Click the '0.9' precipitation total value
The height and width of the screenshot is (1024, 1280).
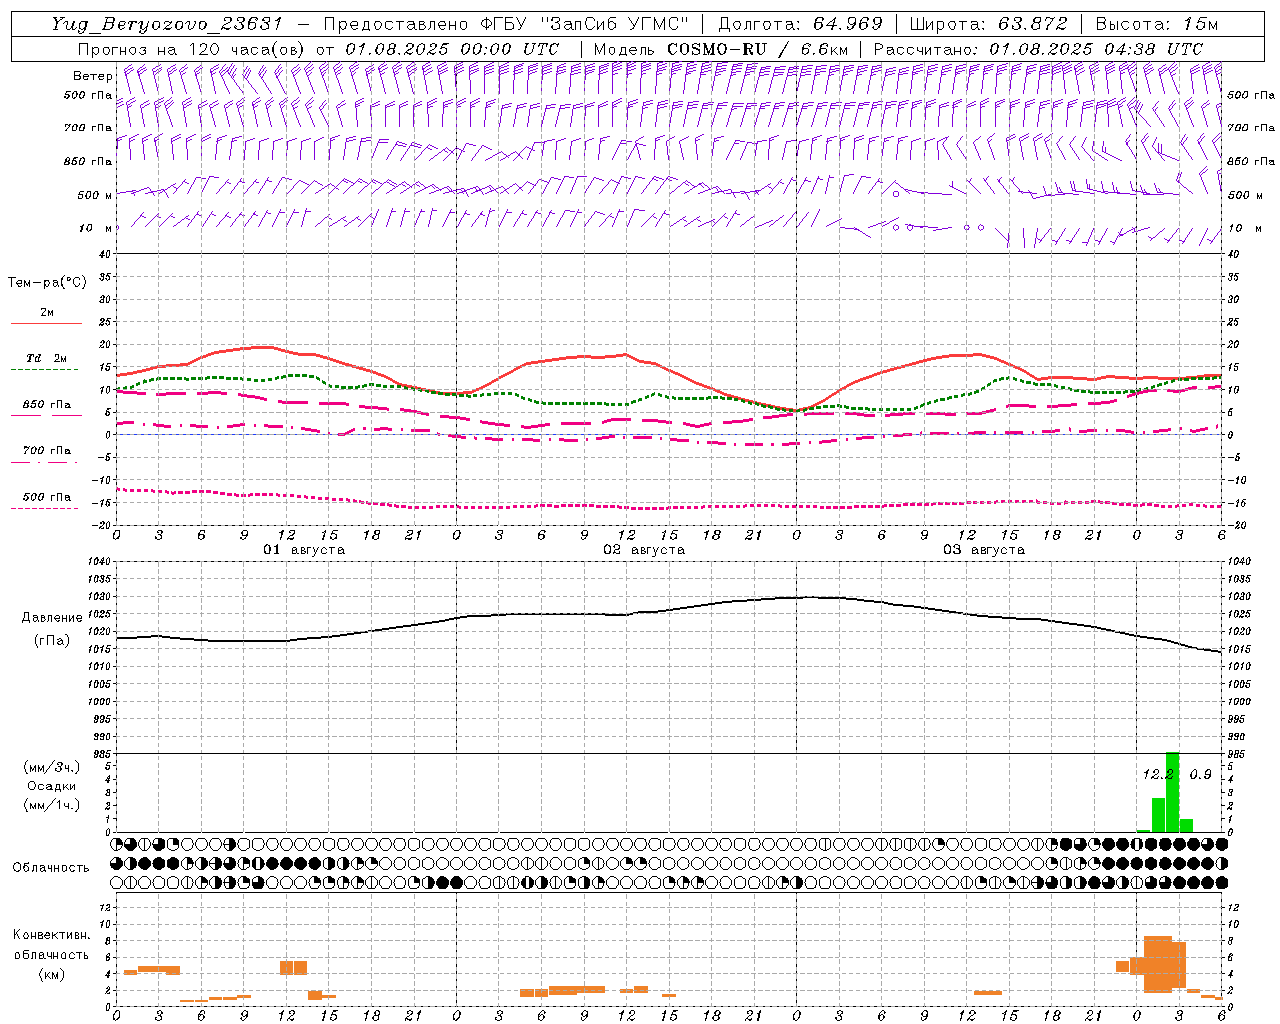[1201, 774]
